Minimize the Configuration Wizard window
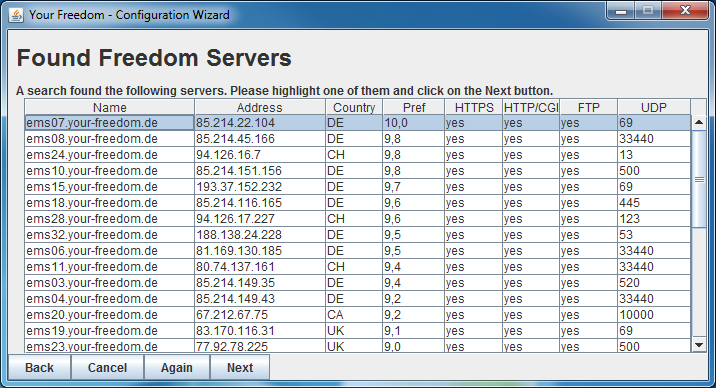This screenshot has width=716, height=388. click(x=621, y=11)
